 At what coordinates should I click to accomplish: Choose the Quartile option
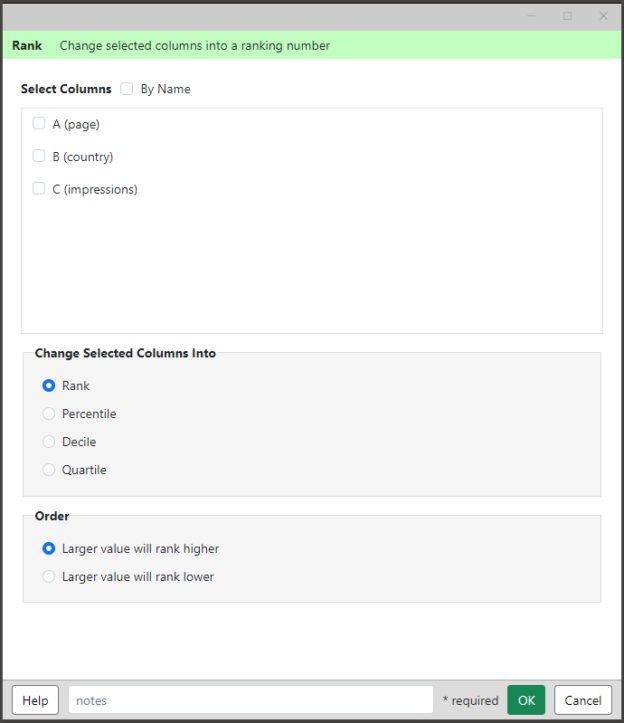point(49,470)
